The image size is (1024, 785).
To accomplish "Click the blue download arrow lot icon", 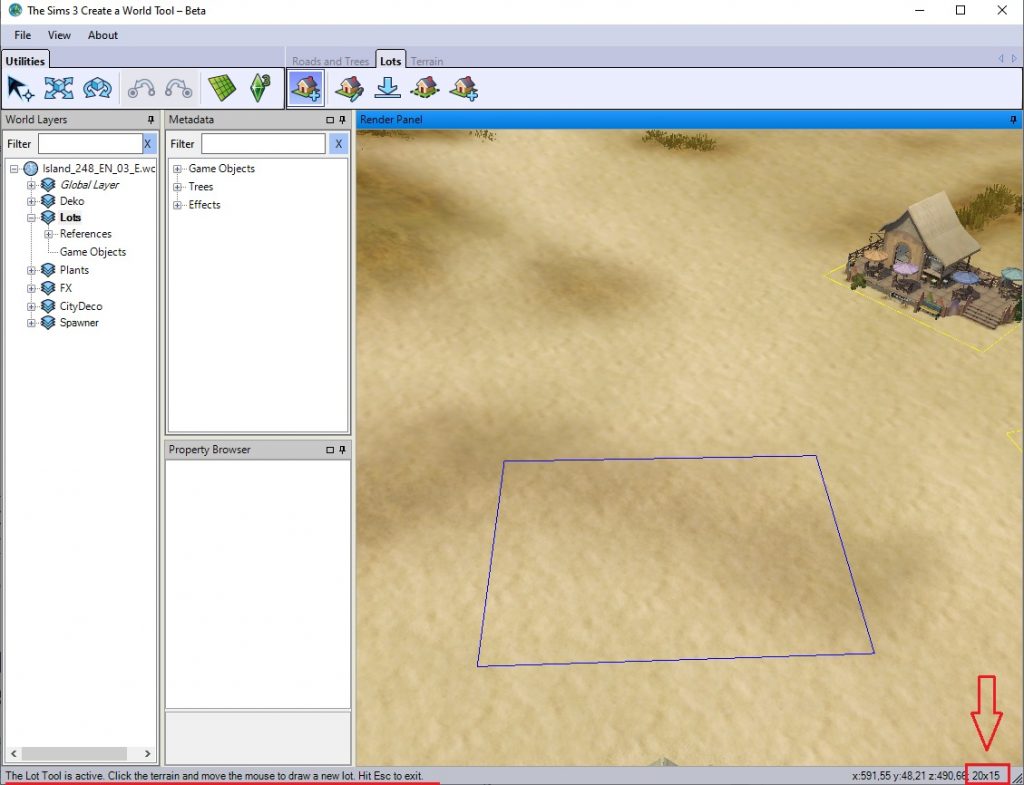I will [387, 88].
